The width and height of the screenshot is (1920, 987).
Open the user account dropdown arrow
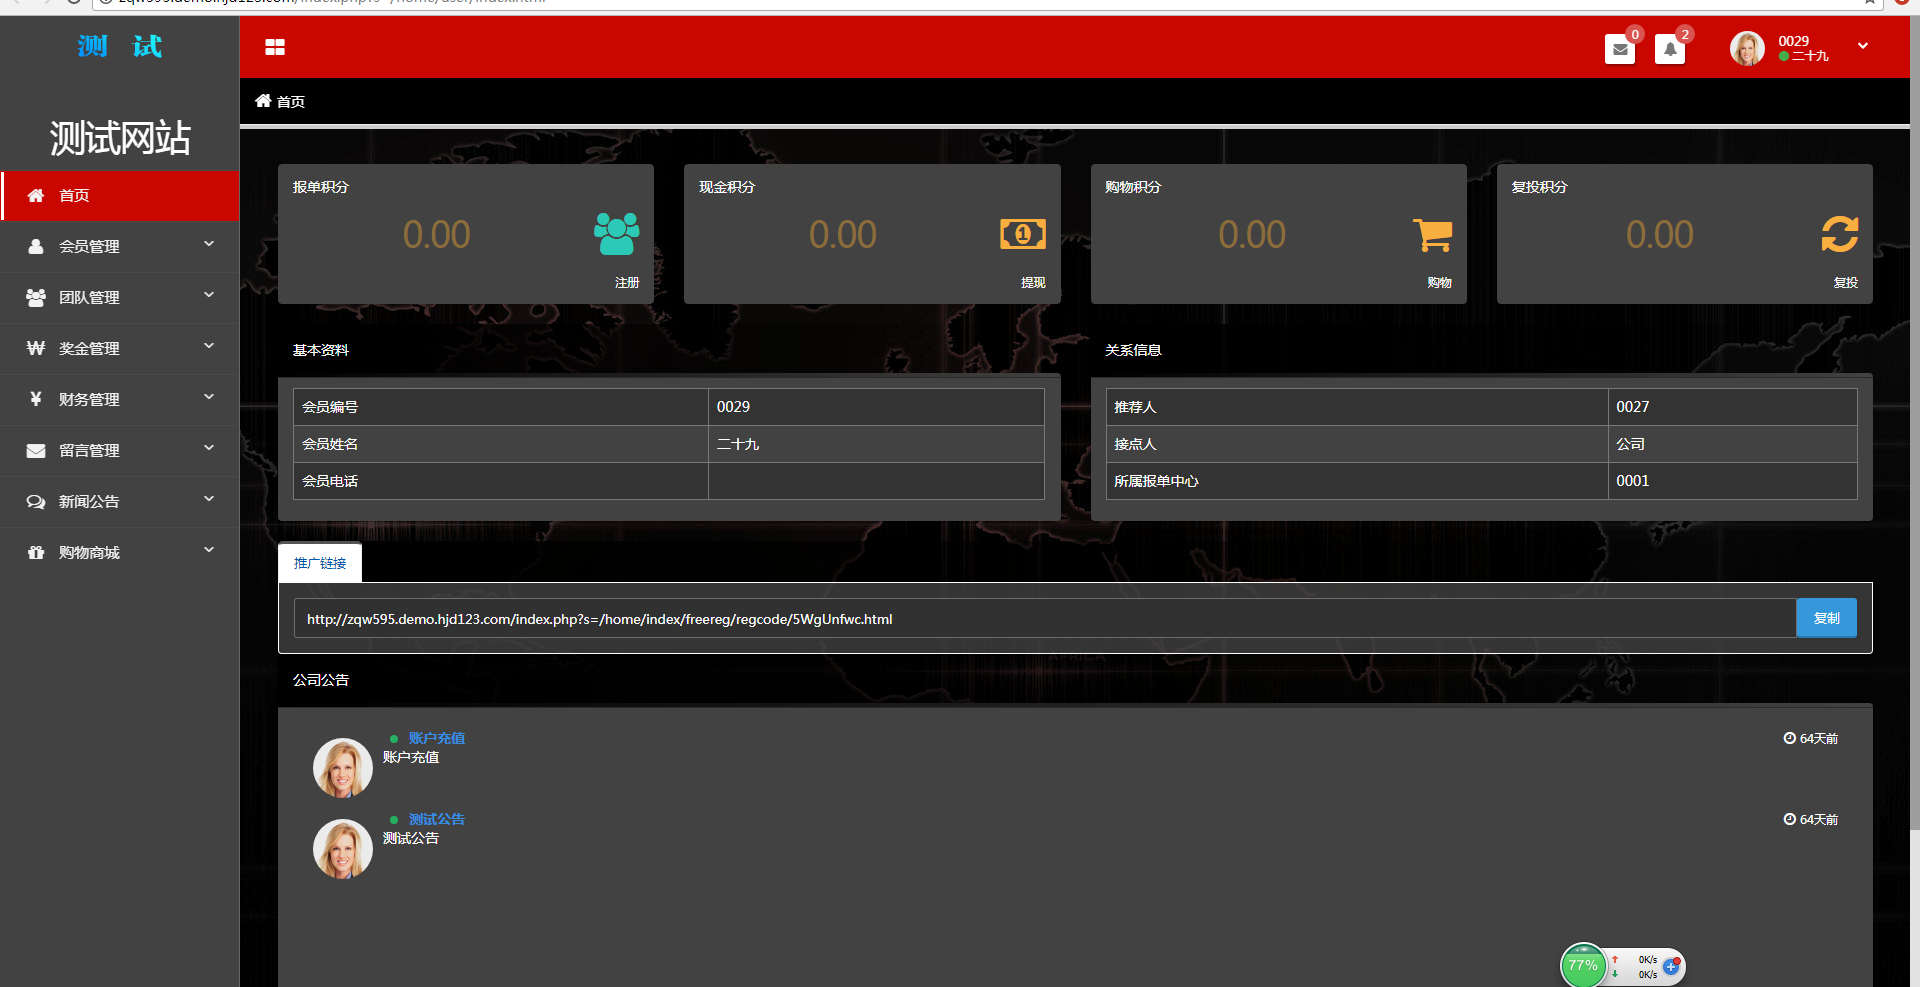coord(1862,46)
